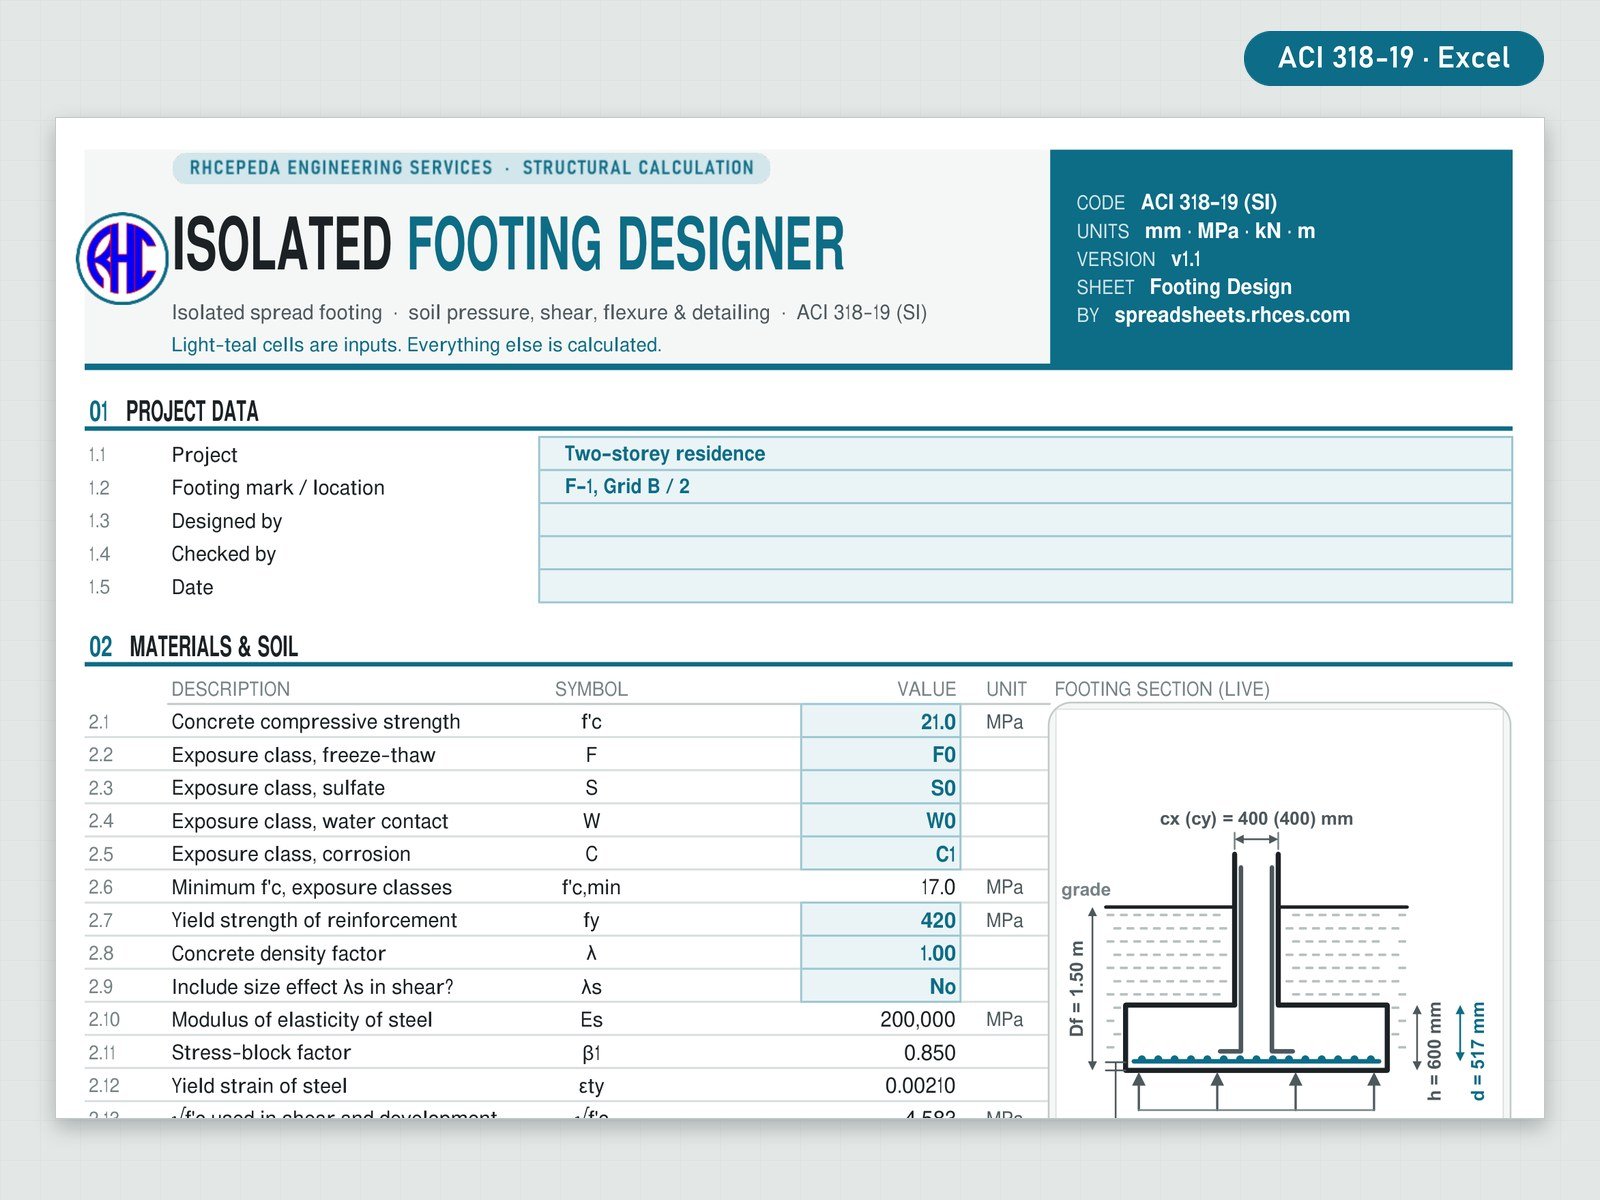This screenshot has width=1600, height=1200.
Task: Click the d = 517 mm dimension label
Action: (x=1478, y=1051)
